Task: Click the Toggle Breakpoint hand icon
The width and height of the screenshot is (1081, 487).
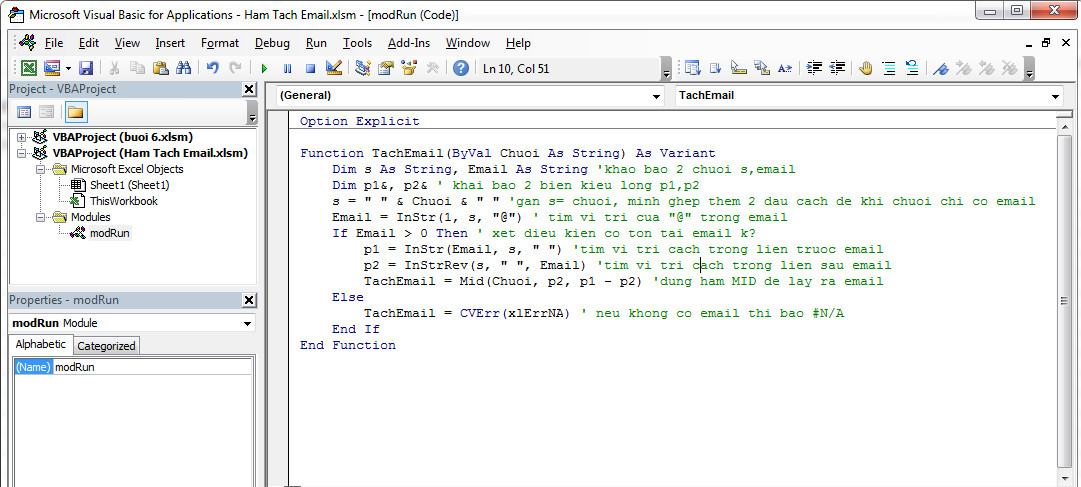Action: coord(865,68)
